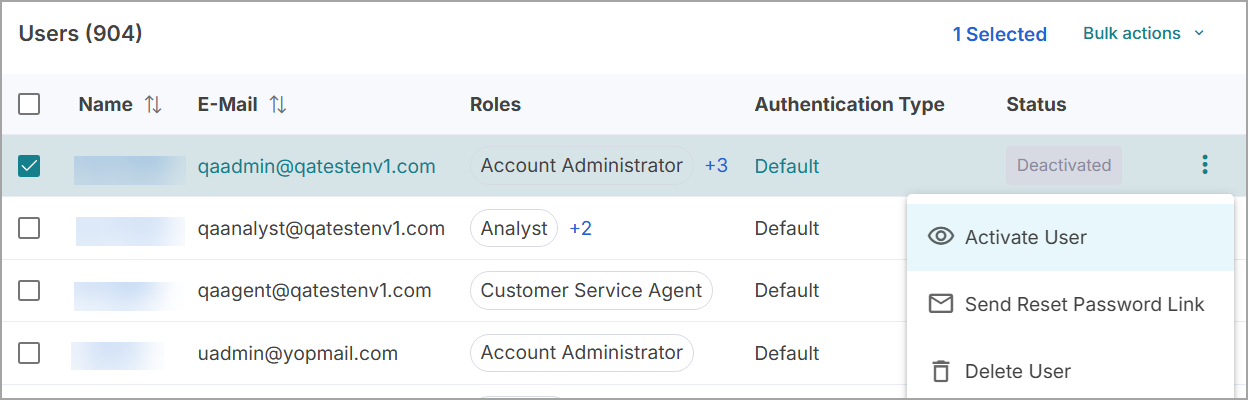Check the uadmin@yopmail.com row checkbox

(x=29, y=353)
